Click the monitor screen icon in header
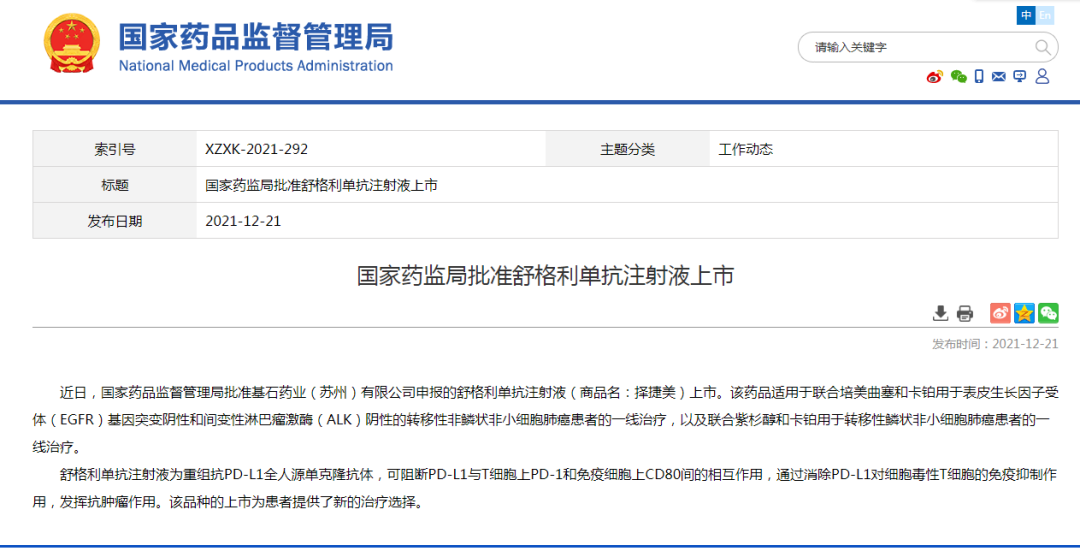1080x557 pixels. 1019,77
